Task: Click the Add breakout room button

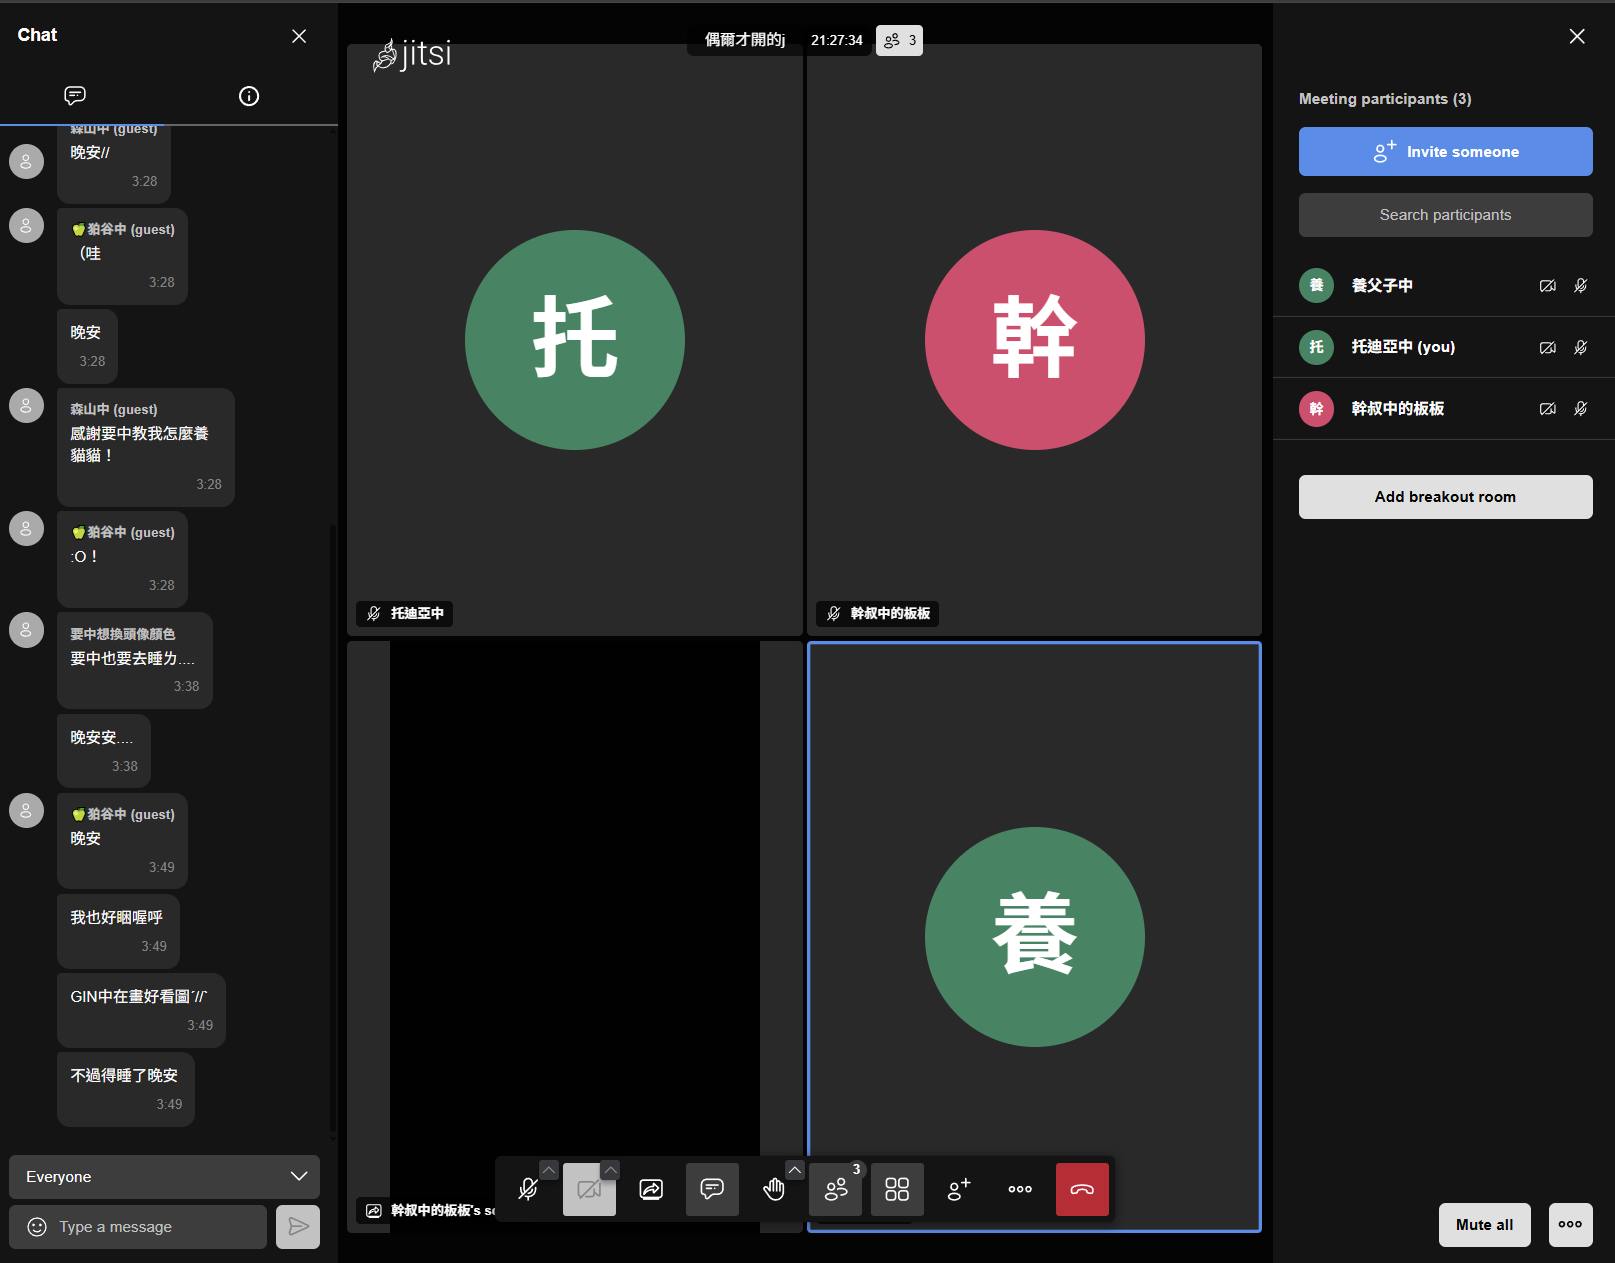Action: (x=1445, y=497)
